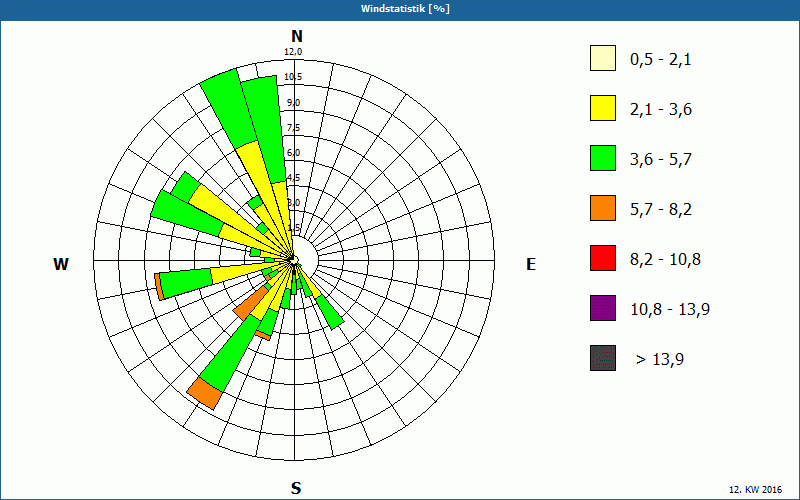Click the orange tip of the longest south-southwest bar

click(x=205, y=393)
